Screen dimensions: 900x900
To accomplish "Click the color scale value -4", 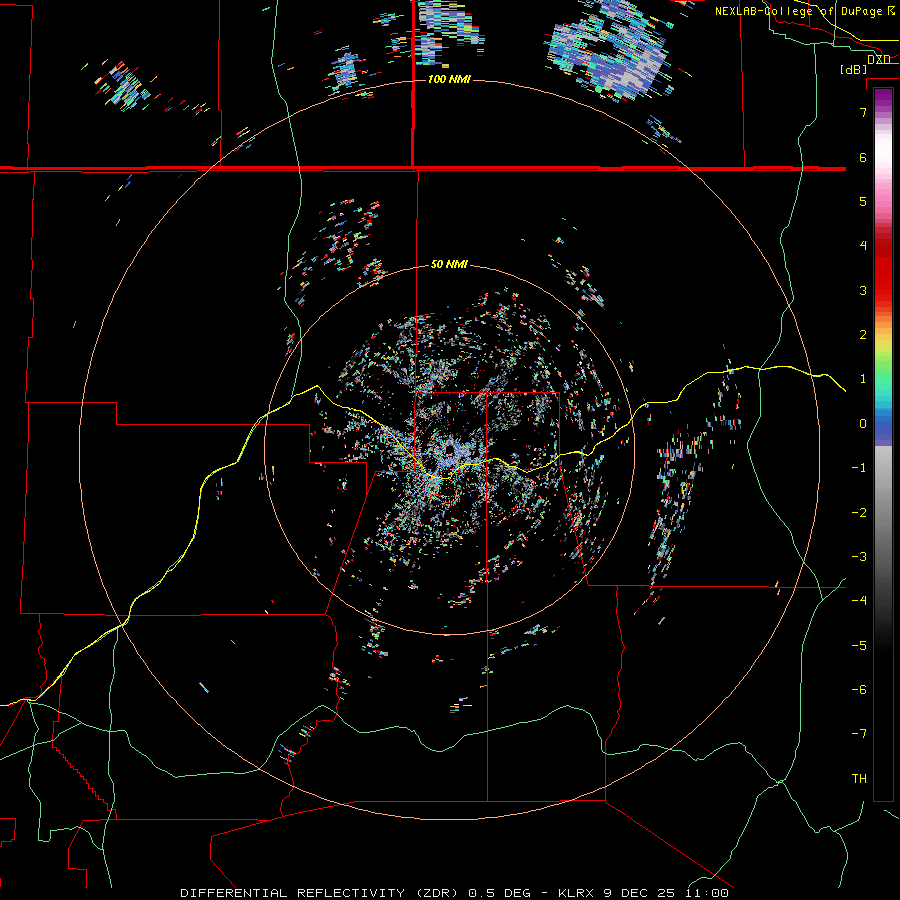I will point(859,601).
